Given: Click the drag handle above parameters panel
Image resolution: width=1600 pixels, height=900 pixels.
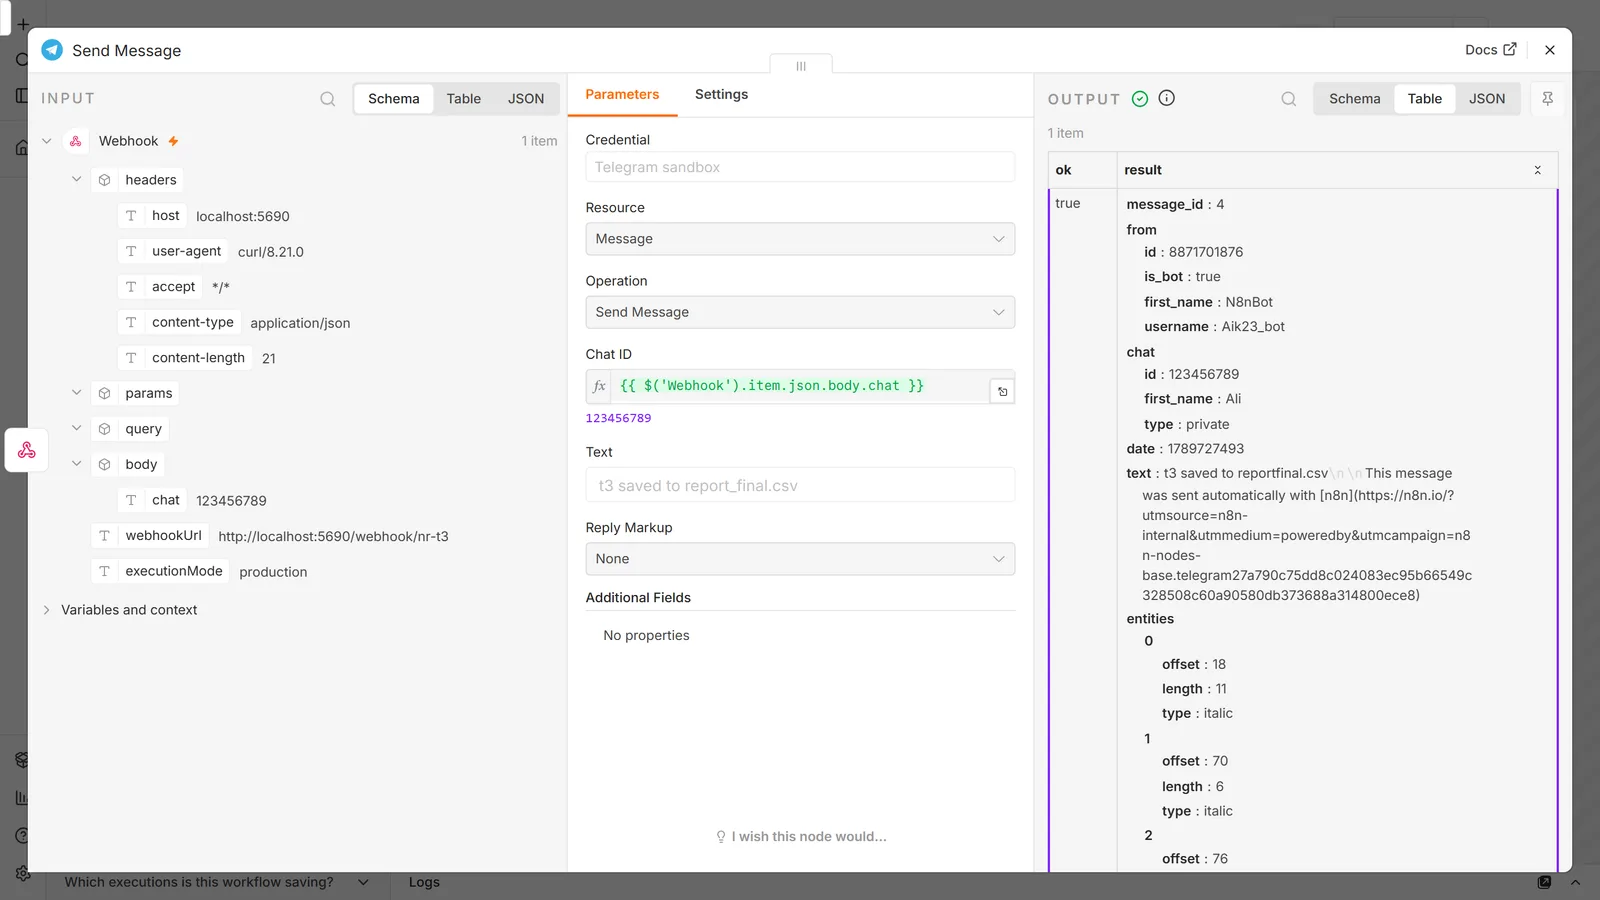Looking at the screenshot, I should [x=801, y=66].
